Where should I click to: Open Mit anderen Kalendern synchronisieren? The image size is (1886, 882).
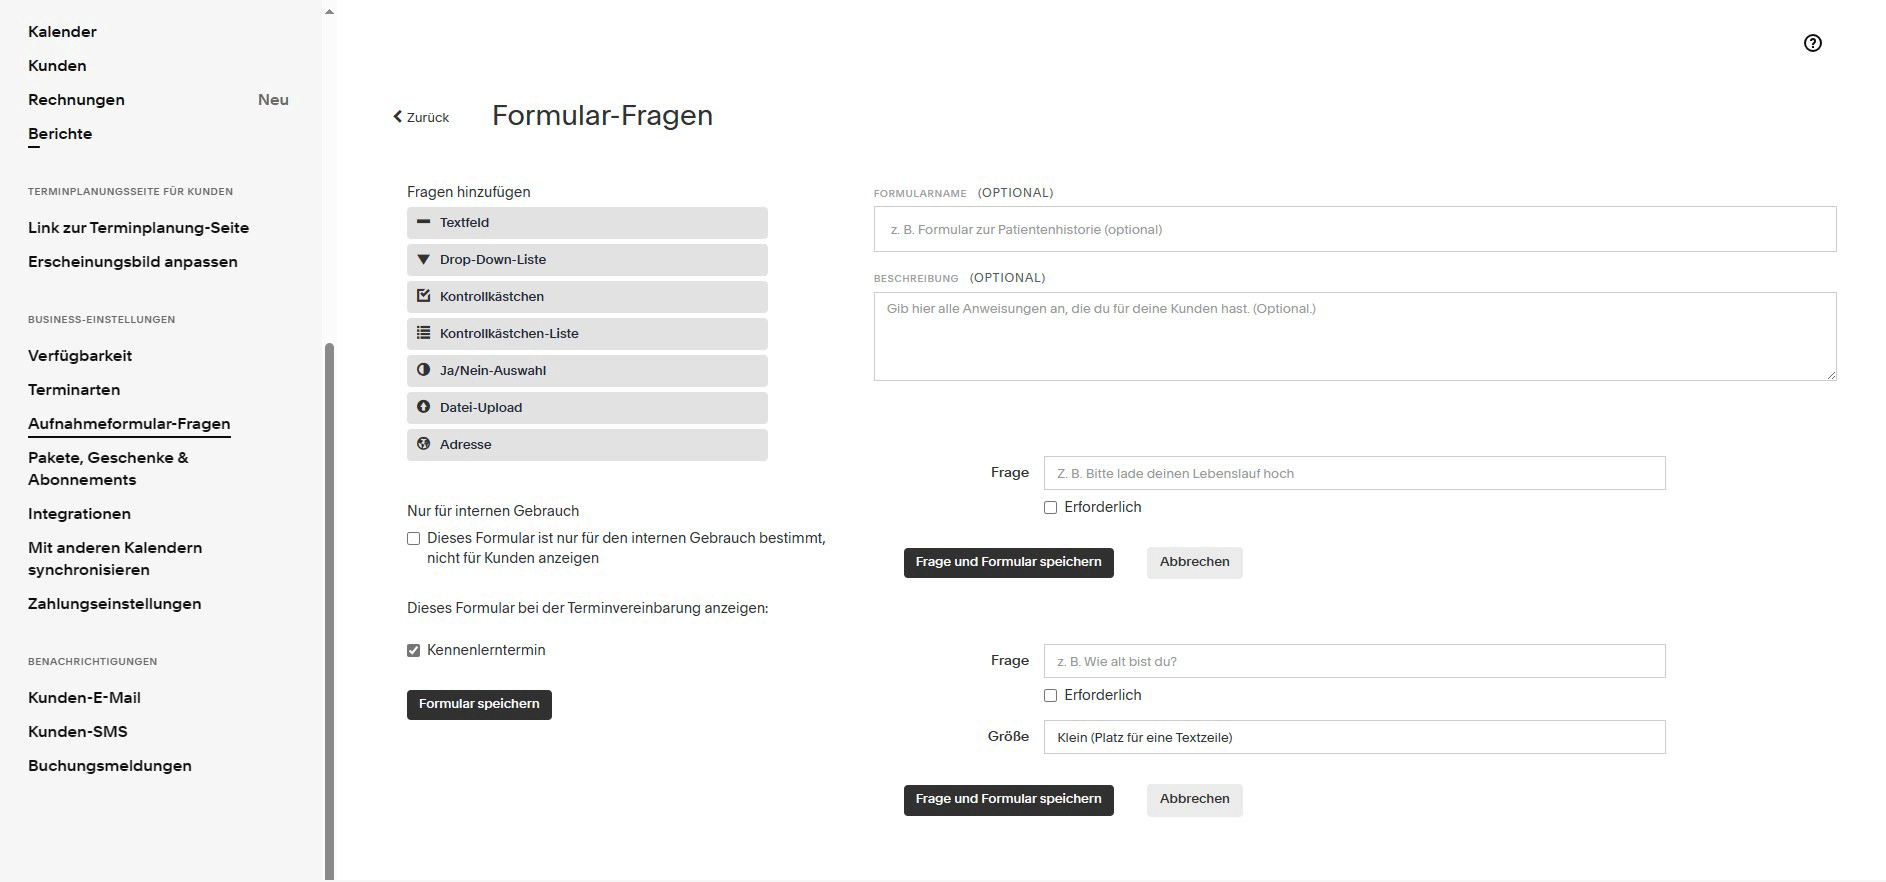(x=115, y=559)
